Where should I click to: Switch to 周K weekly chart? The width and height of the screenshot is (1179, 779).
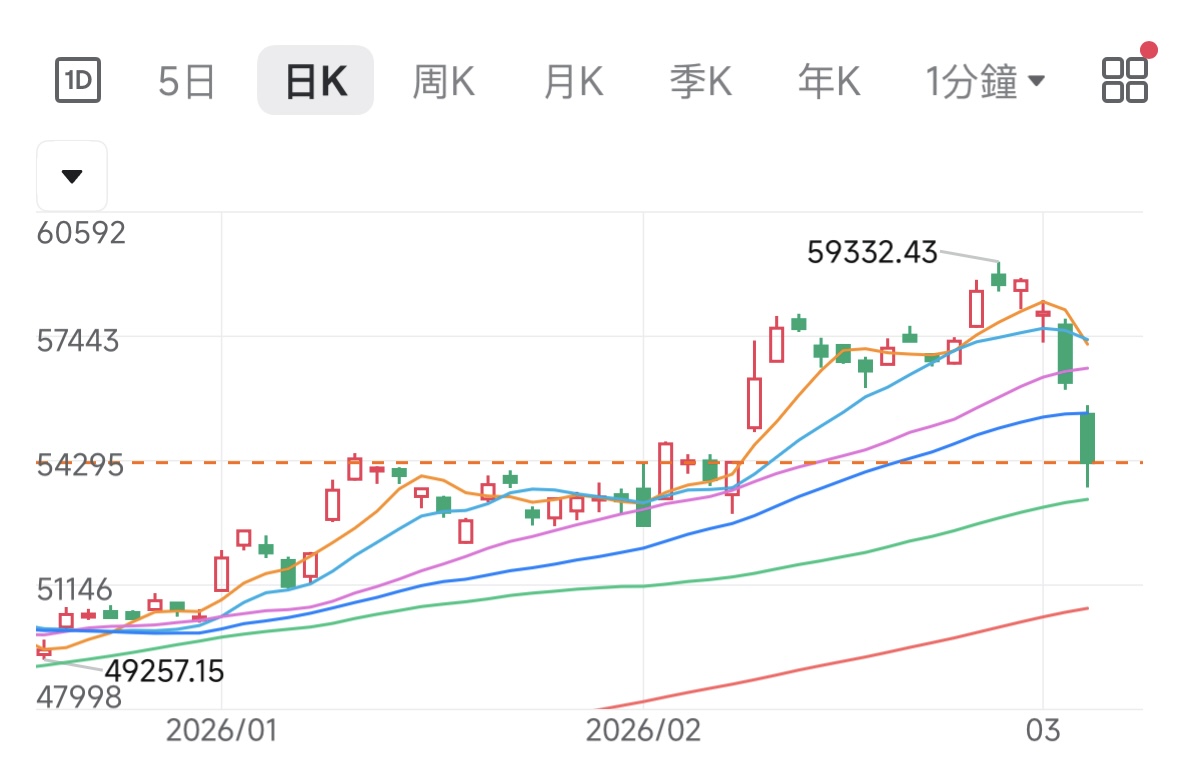point(443,81)
